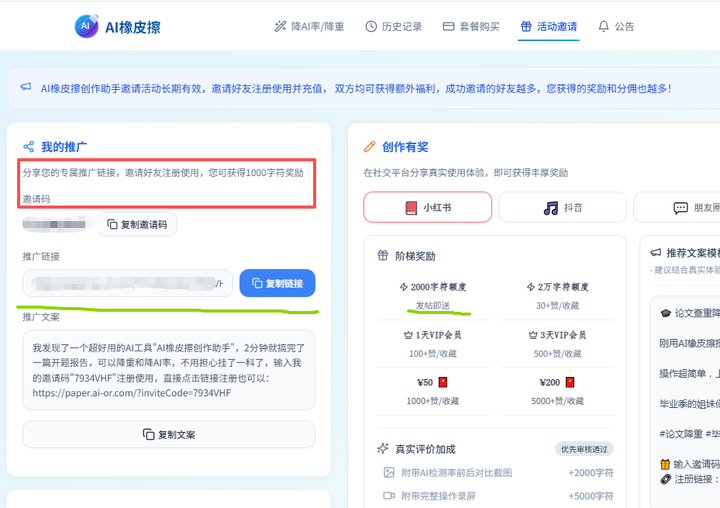This screenshot has height=508, width=720.
Task: Select the 小红书 platform tab
Action: (427, 208)
